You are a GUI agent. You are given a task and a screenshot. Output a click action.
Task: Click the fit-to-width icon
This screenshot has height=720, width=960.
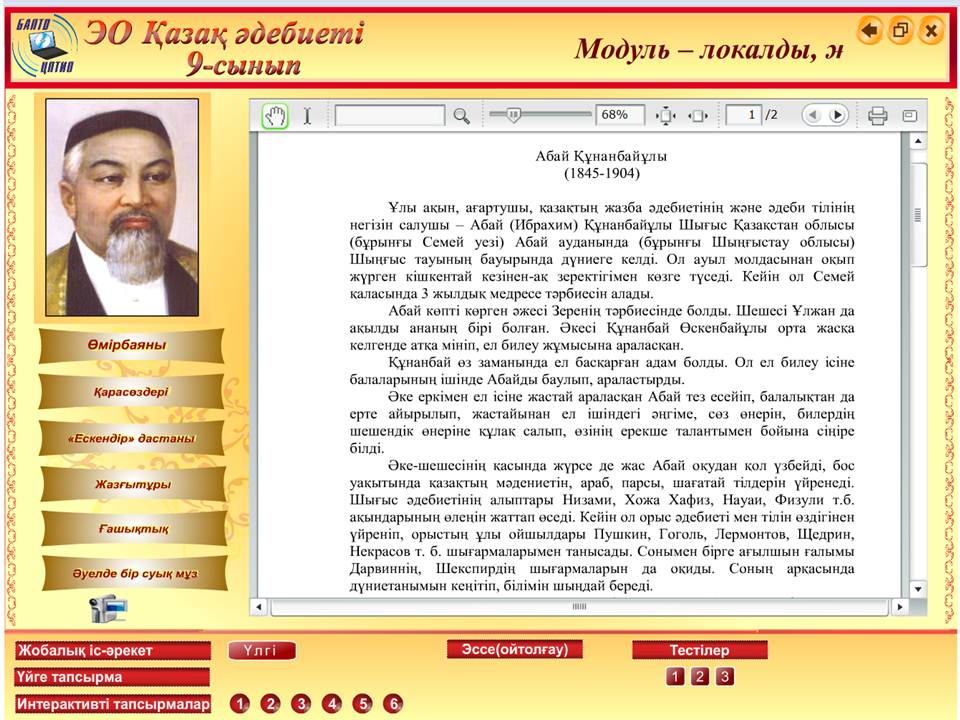(x=697, y=115)
